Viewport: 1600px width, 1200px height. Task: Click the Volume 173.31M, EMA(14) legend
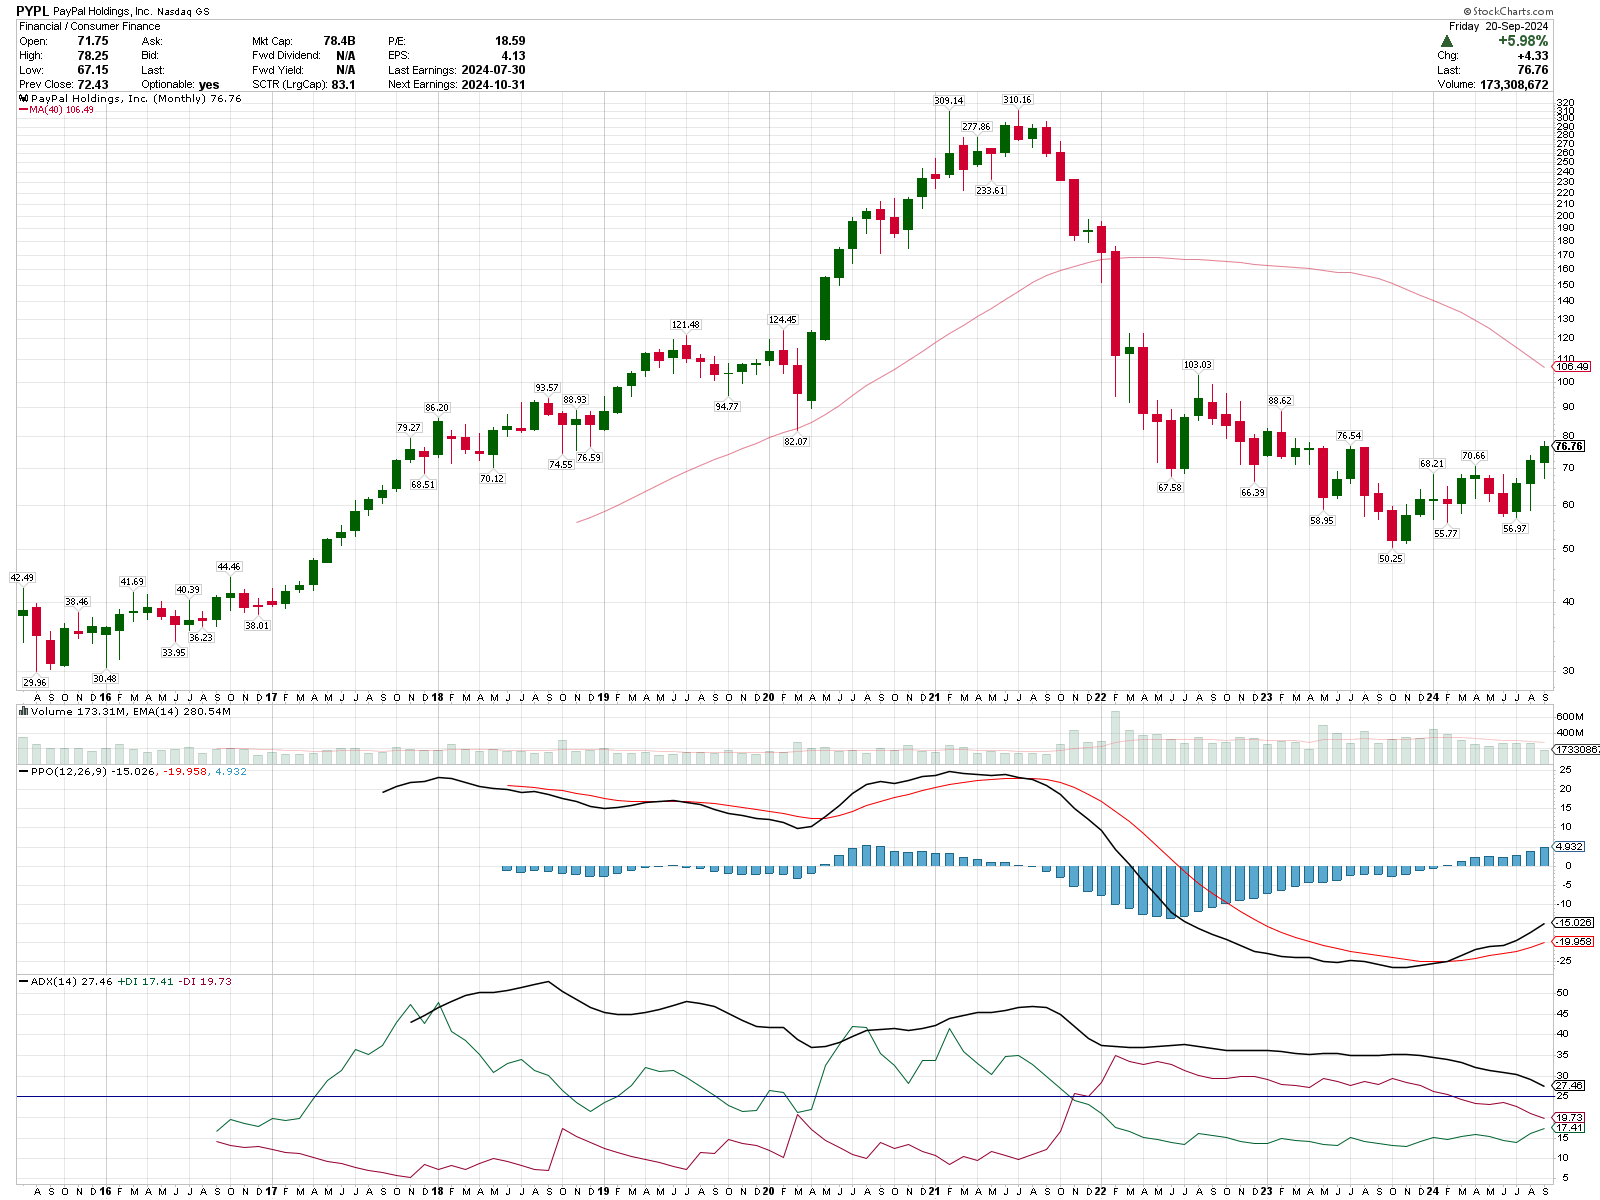[x=125, y=712]
